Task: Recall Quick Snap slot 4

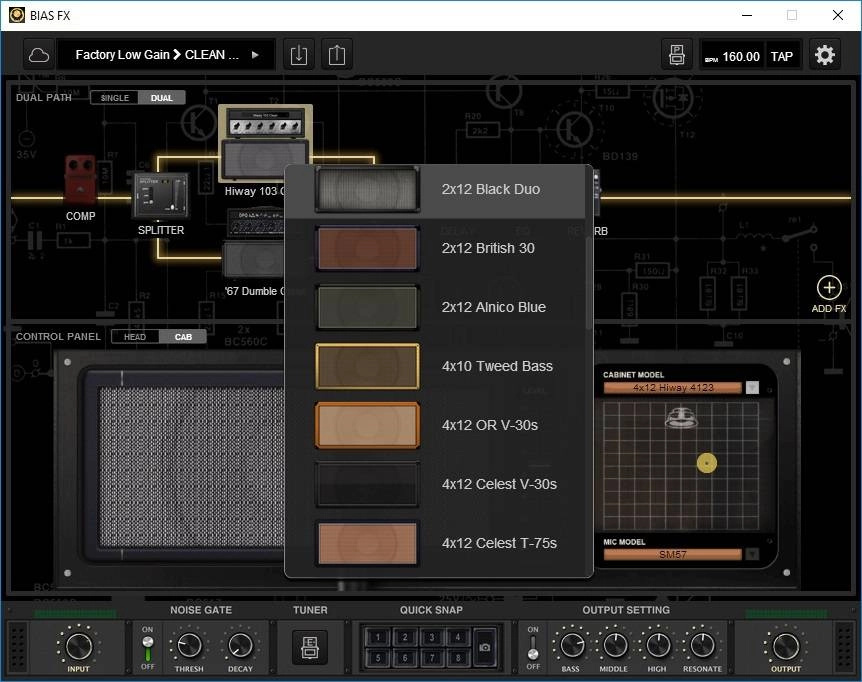Action: tap(458, 637)
